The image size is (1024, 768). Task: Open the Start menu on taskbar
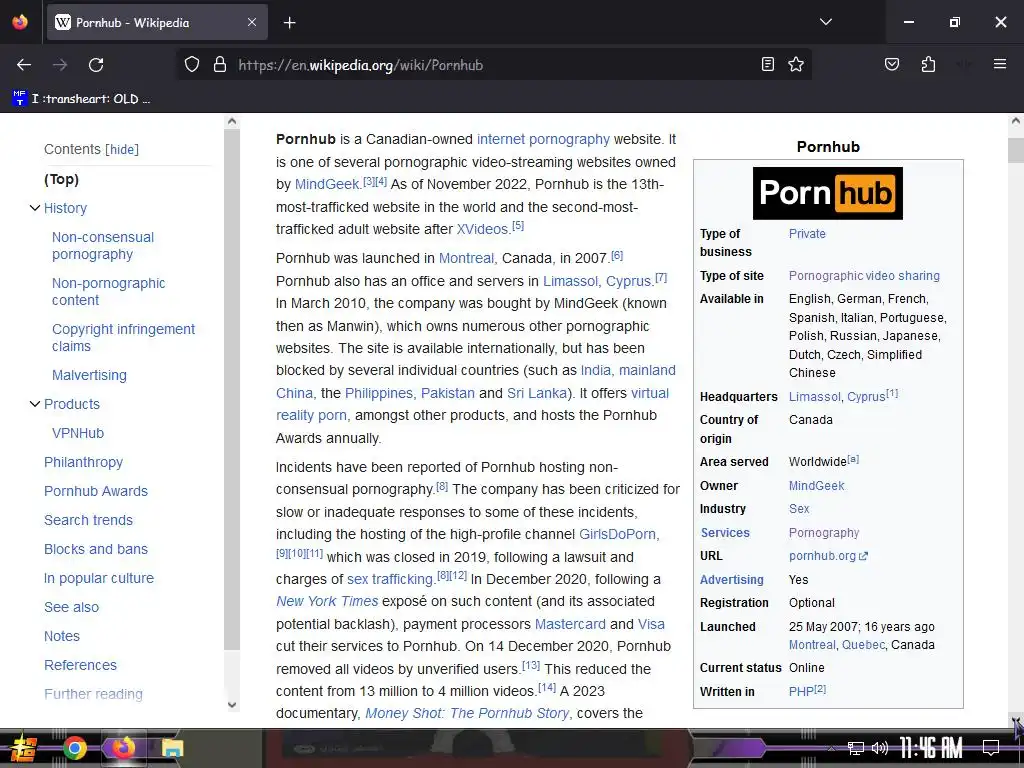[24, 748]
